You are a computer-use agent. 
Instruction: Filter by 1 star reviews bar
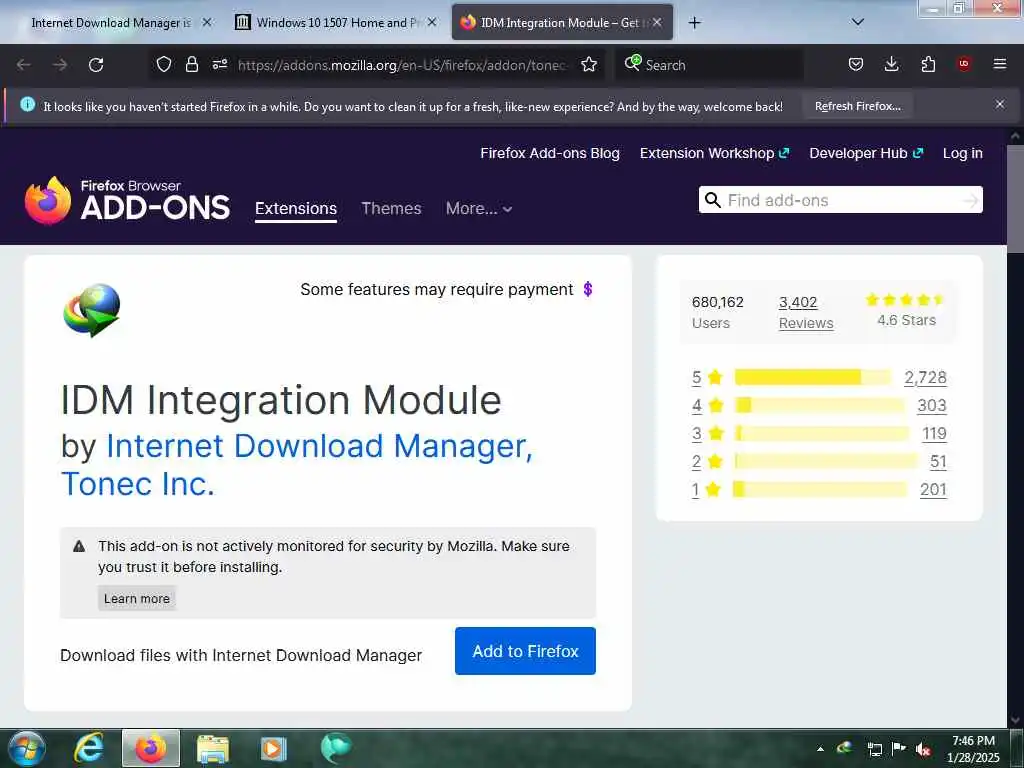pos(821,489)
